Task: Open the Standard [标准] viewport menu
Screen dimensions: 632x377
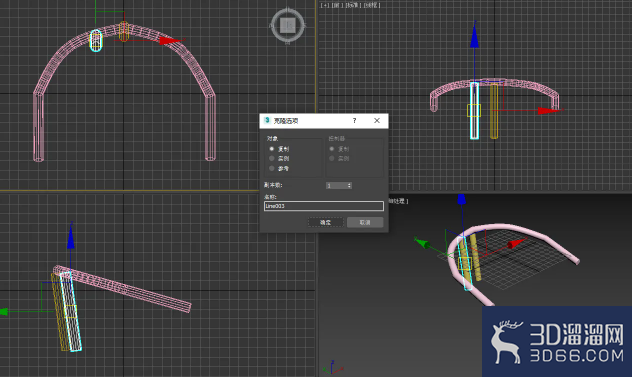Action: [x=352, y=5]
